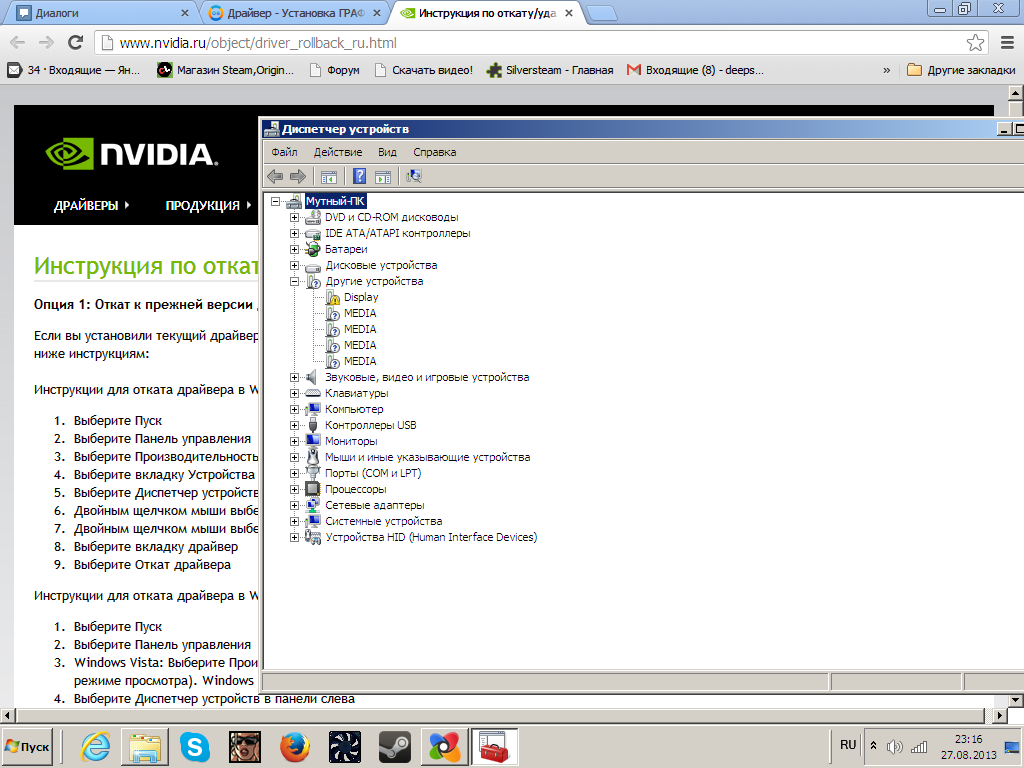Open the Магазин Steam,Origin bookmark
Image resolution: width=1024 pixels, height=768 pixels.
point(226,70)
